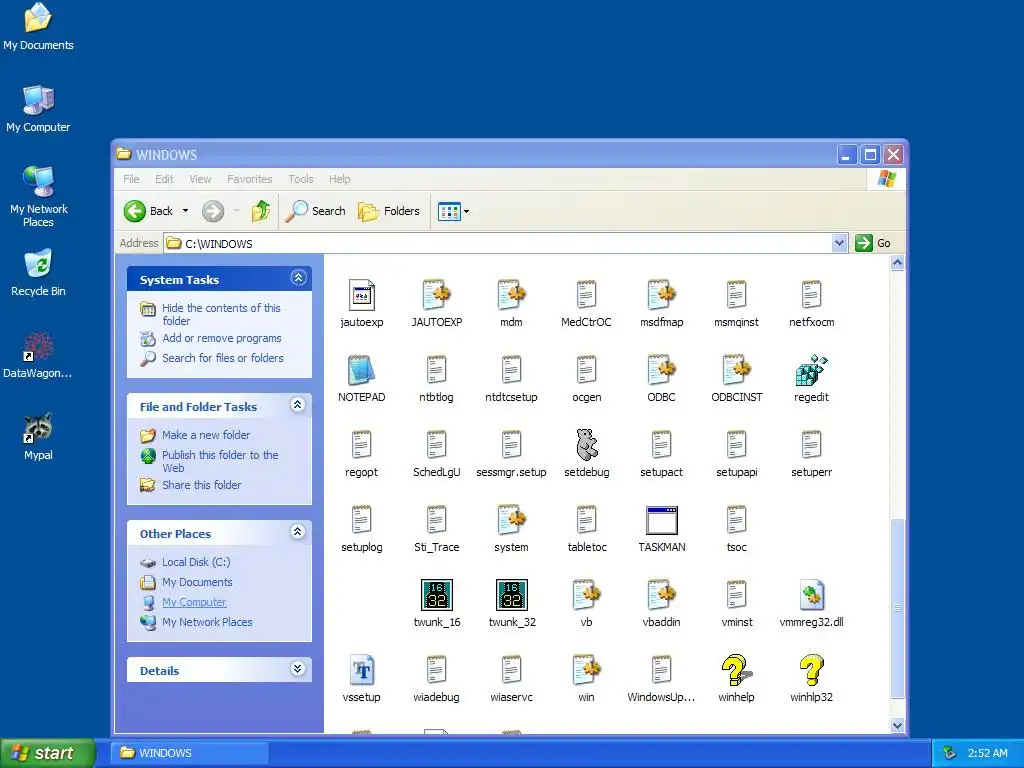Click the scrollbar up arrow
The image size is (1024, 768).
[897, 263]
